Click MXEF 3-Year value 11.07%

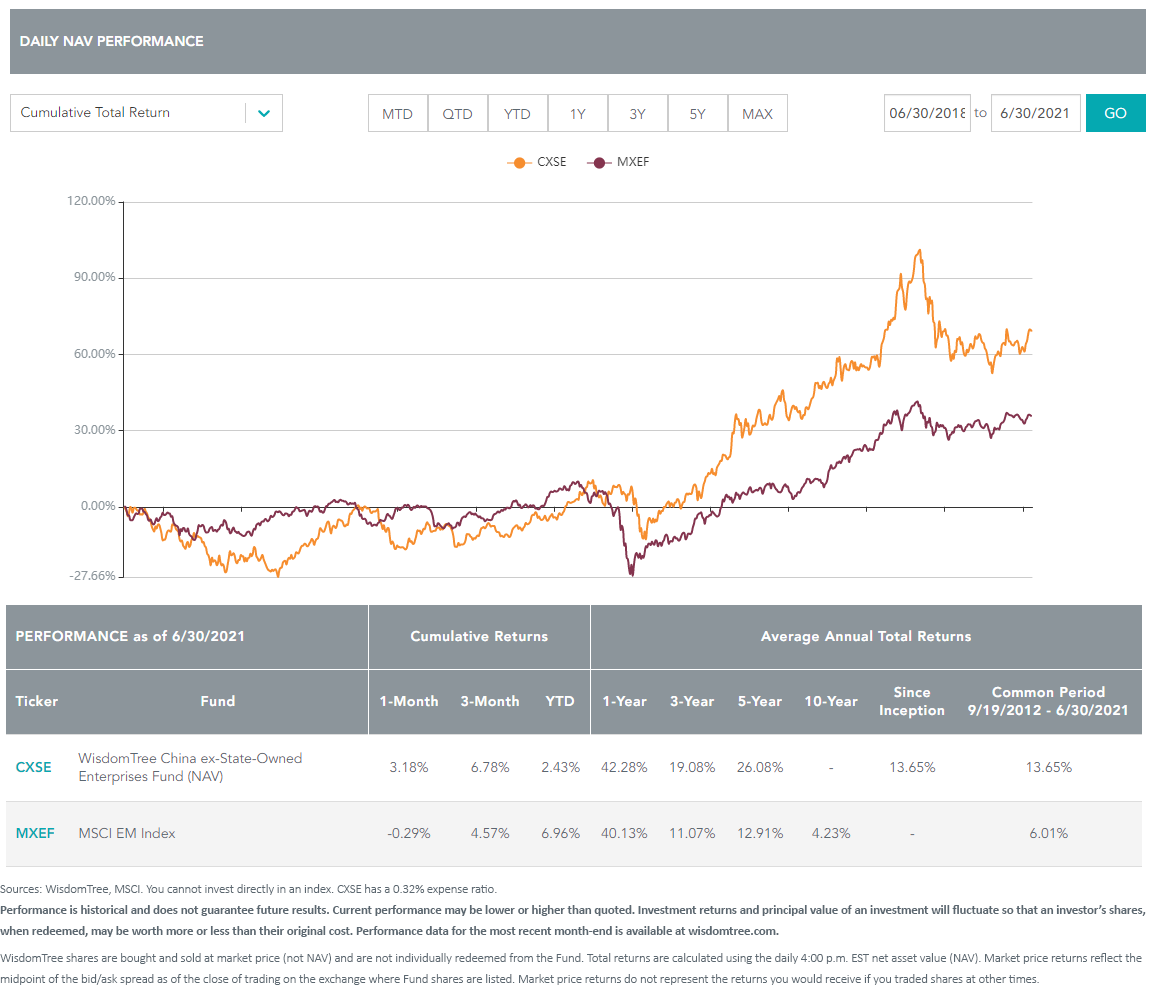[x=692, y=833]
